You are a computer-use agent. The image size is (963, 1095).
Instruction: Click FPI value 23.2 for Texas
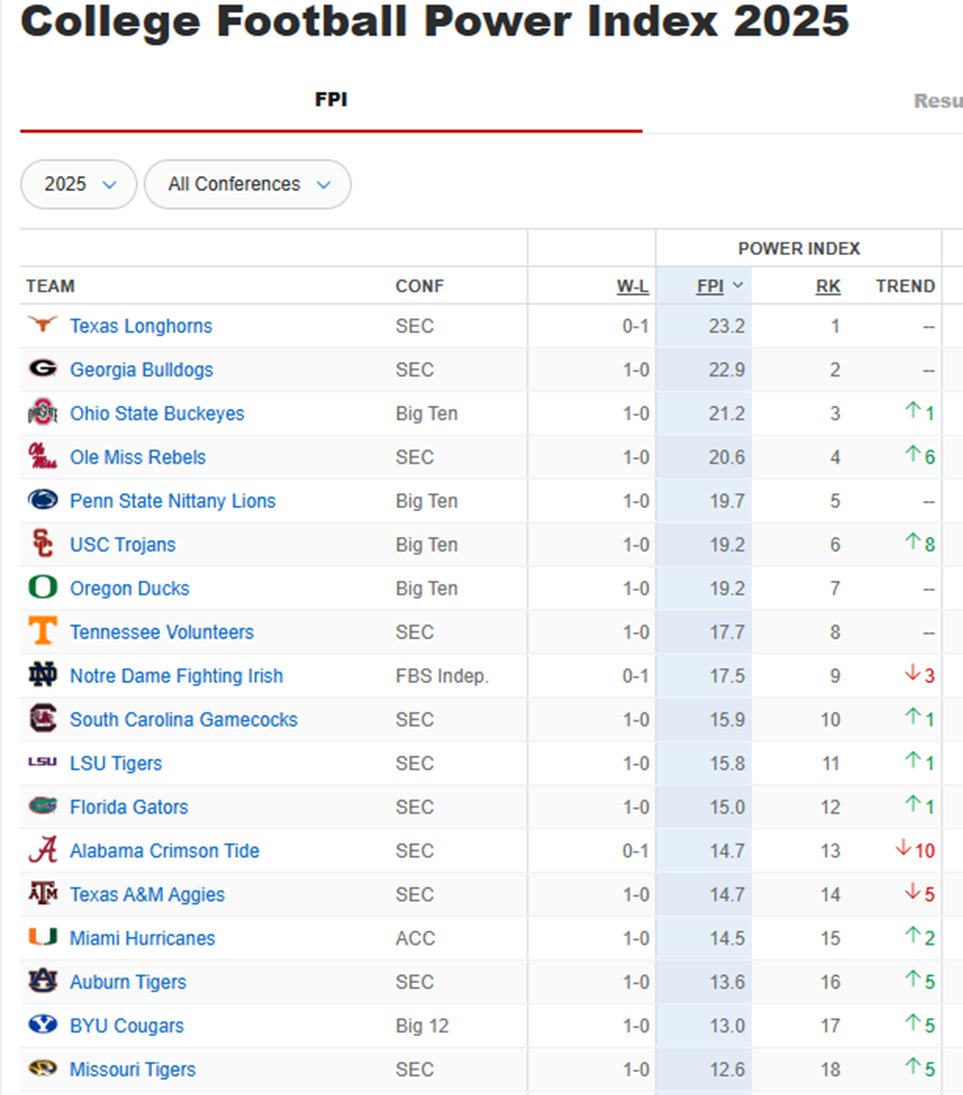(x=726, y=326)
